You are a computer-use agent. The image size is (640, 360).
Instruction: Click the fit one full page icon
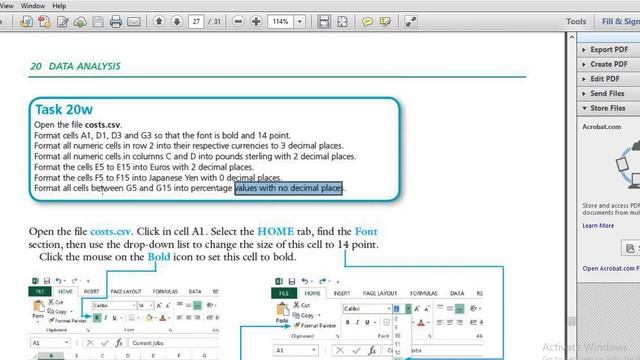coord(342,22)
